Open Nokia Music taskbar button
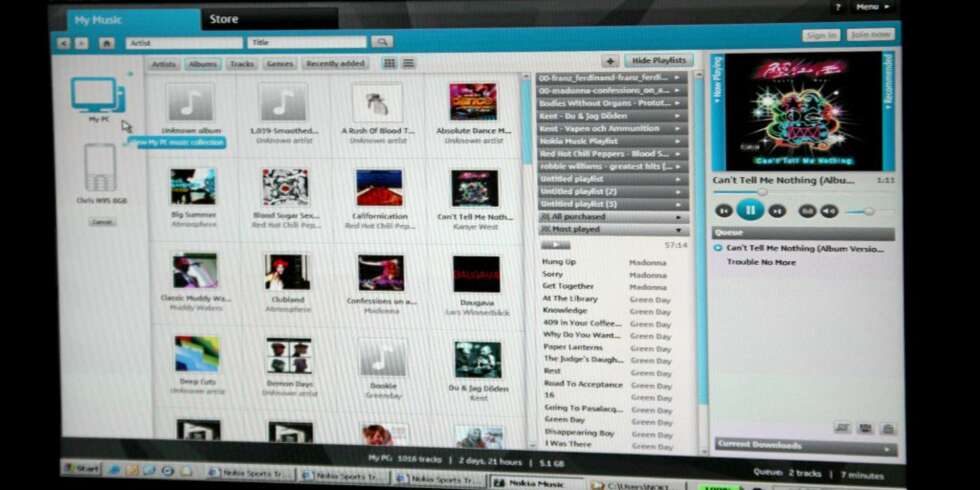Screen dimensions: 980x490 pos(538,482)
